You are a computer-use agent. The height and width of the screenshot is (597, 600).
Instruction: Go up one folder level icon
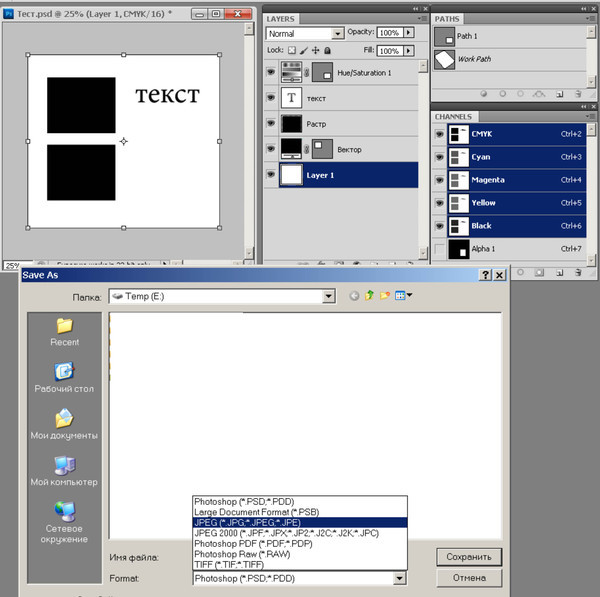[369, 295]
